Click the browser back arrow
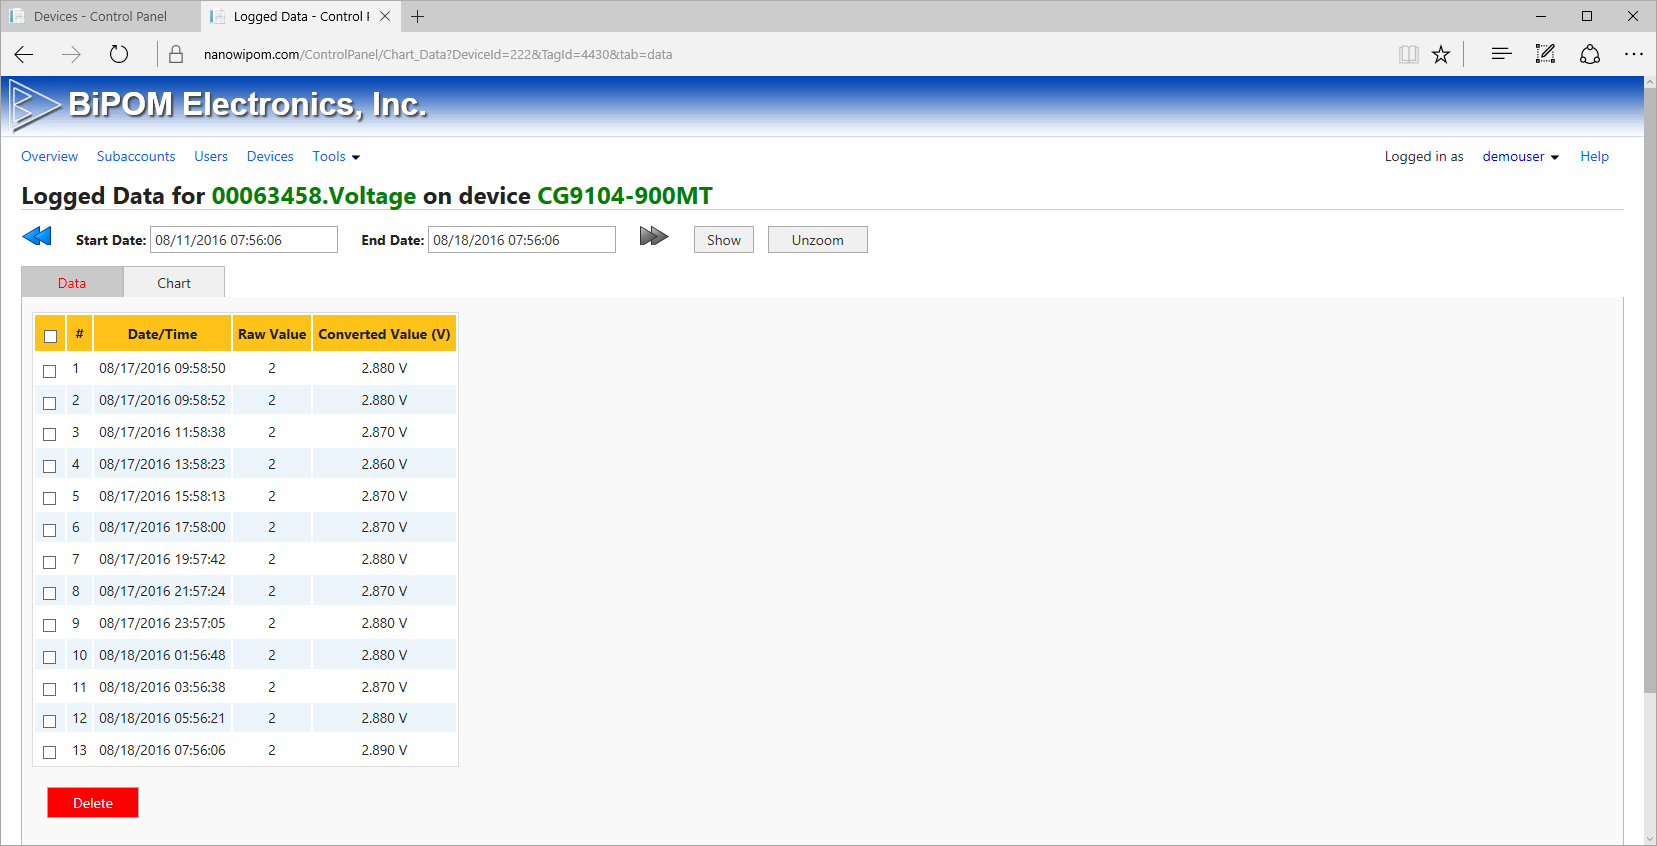This screenshot has width=1657, height=846. (x=24, y=54)
